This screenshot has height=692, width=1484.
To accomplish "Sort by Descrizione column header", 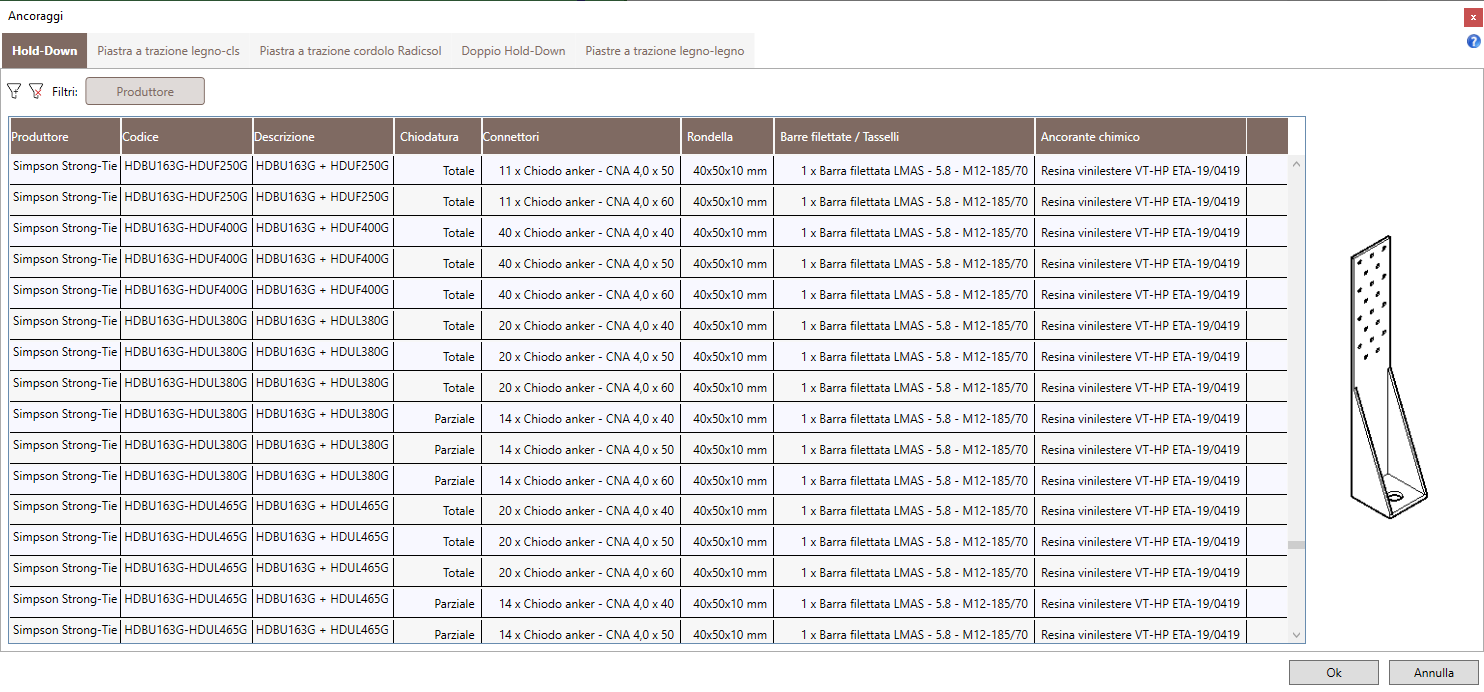I will tap(323, 136).
